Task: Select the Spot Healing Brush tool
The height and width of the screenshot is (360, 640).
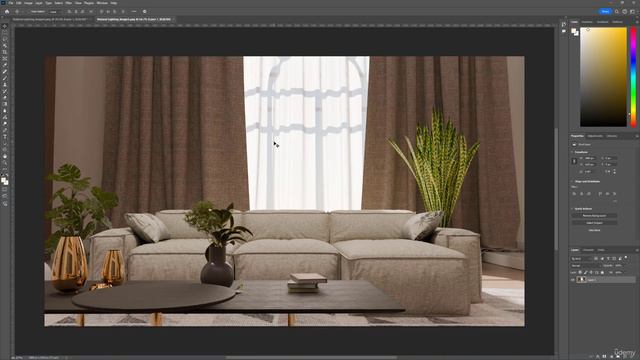Action: pyautogui.click(x=5, y=71)
